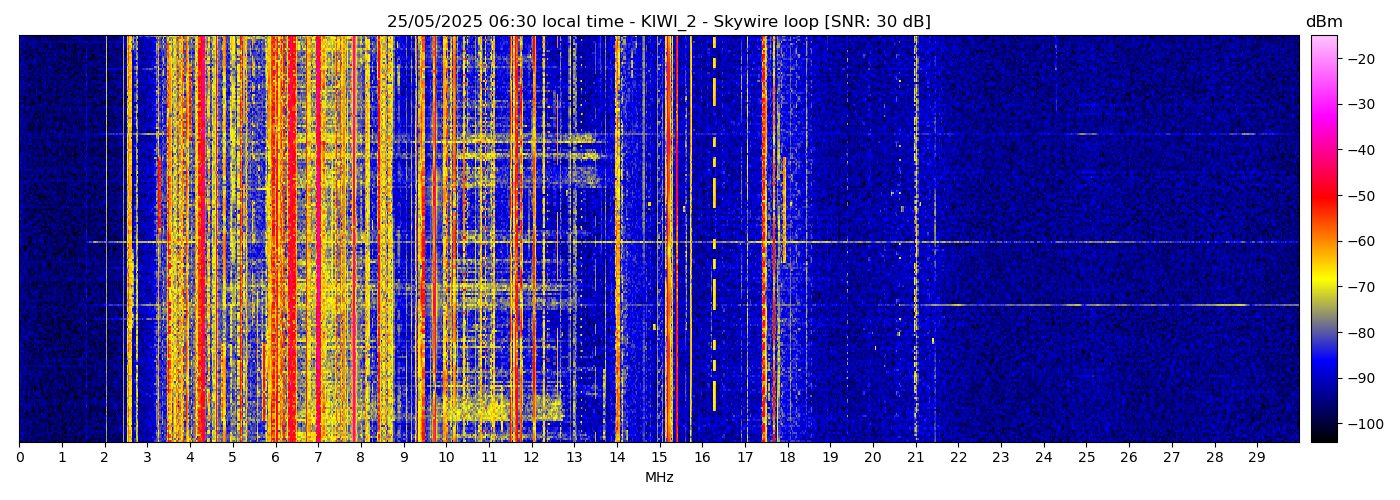Click the 5 MHz axis tick label

(232, 457)
